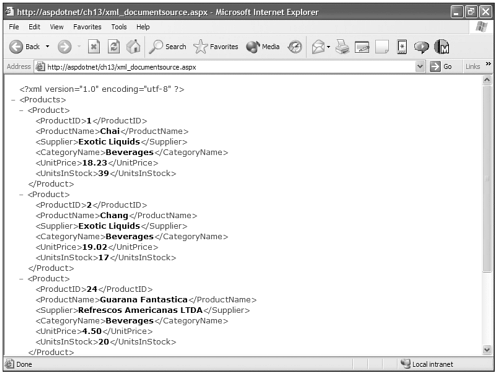Expand the Links toolbar chevron
Image resolution: width=498 pixels, height=374 pixels.
pos(488,63)
